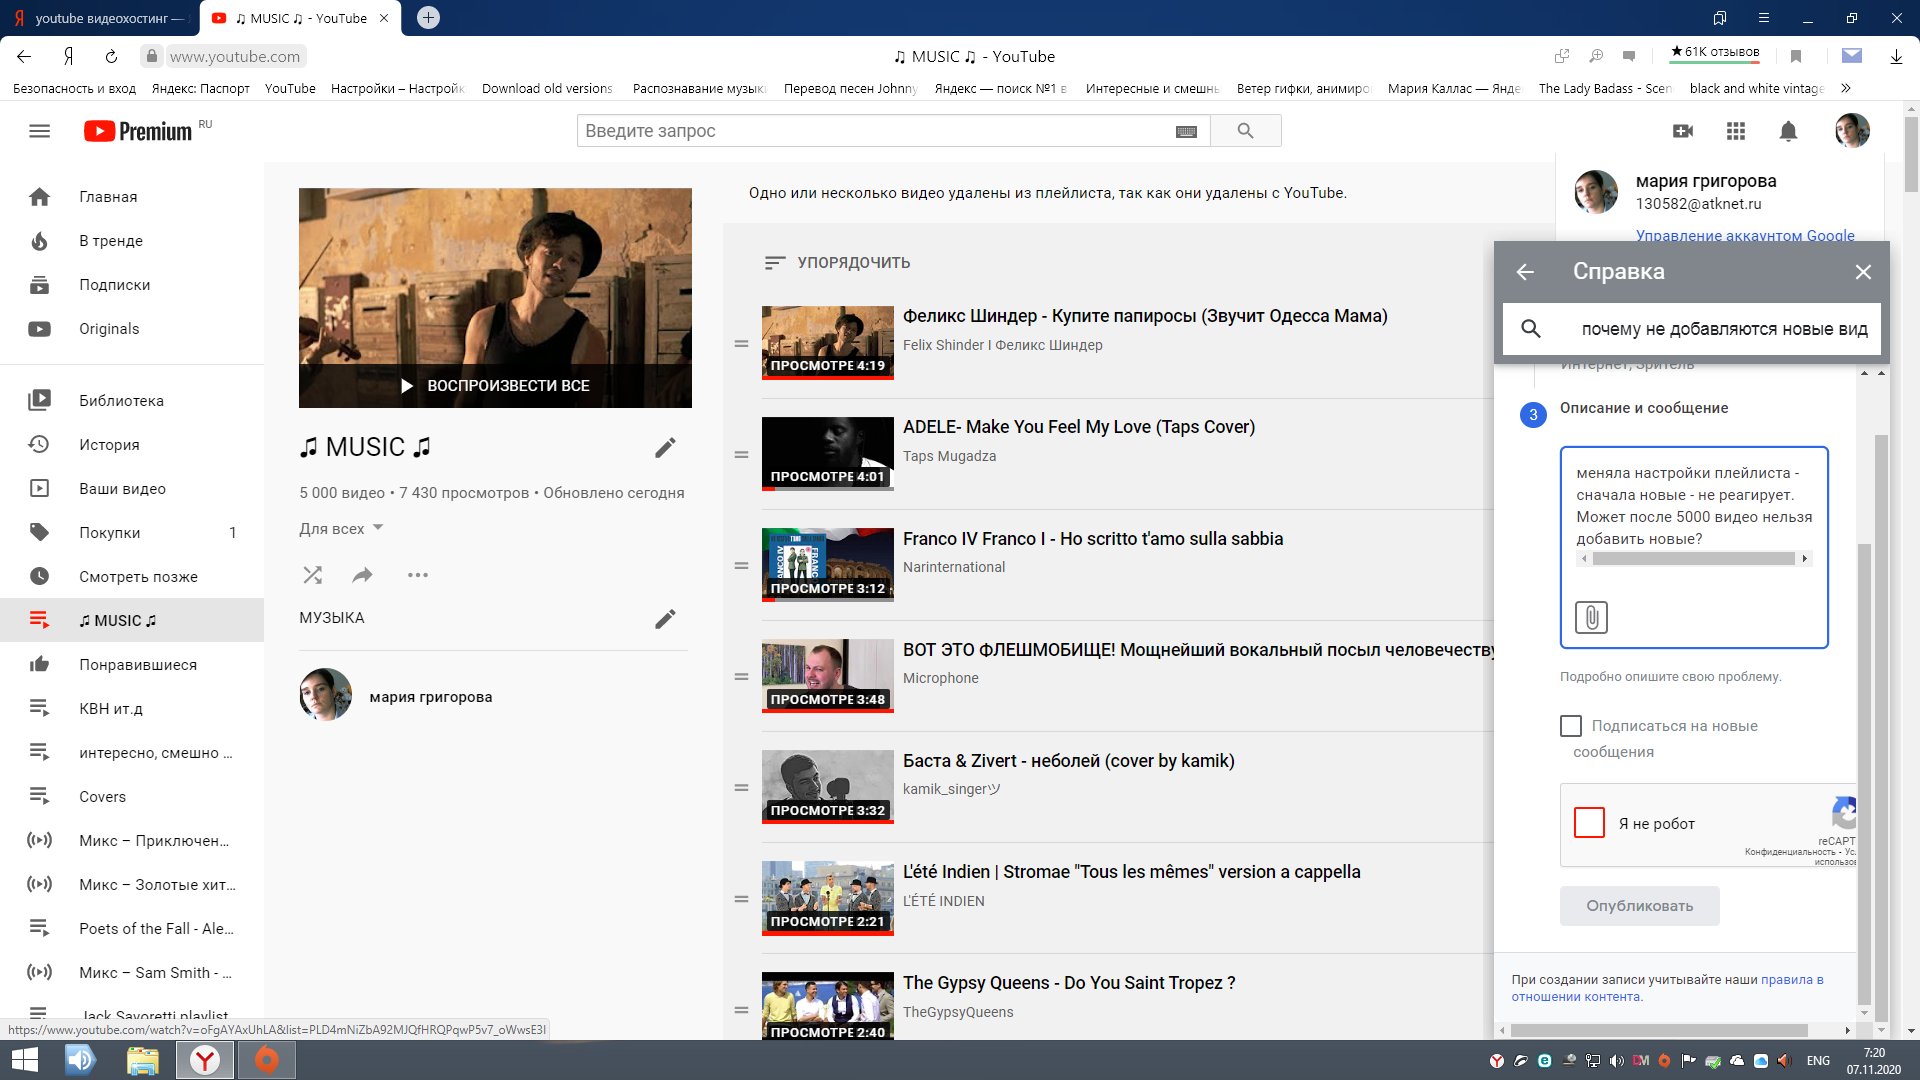The width and height of the screenshot is (1920, 1080).
Task: Close the Справка help panel
Action: pos(1863,272)
